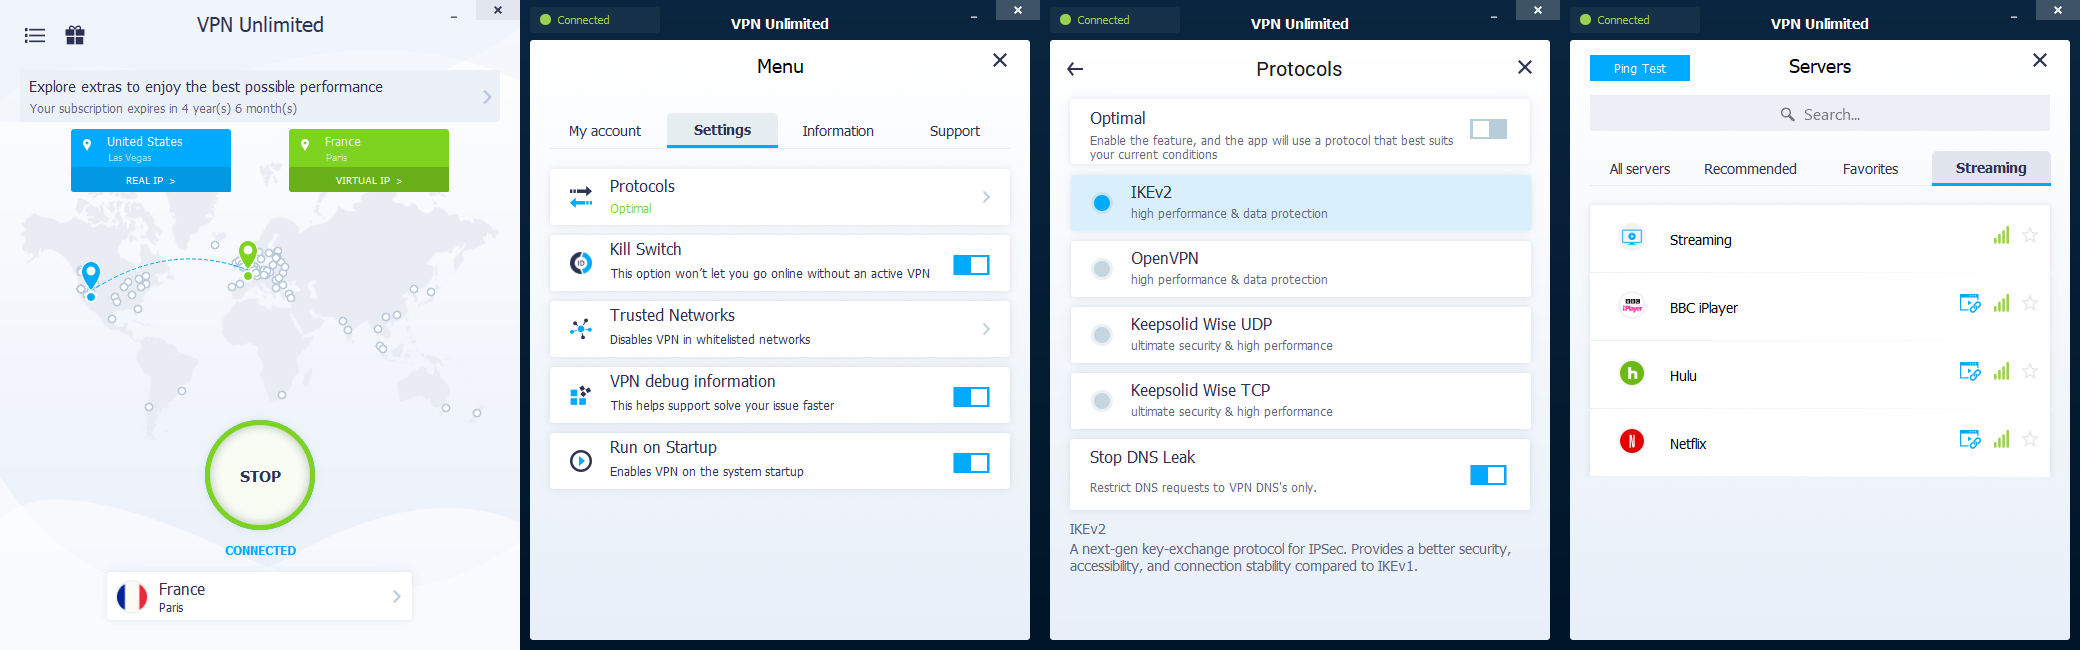The height and width of the screenshot is (650, 2081).
Task: Switch to the Recommended servers tab
Action: coord(1749,169)
